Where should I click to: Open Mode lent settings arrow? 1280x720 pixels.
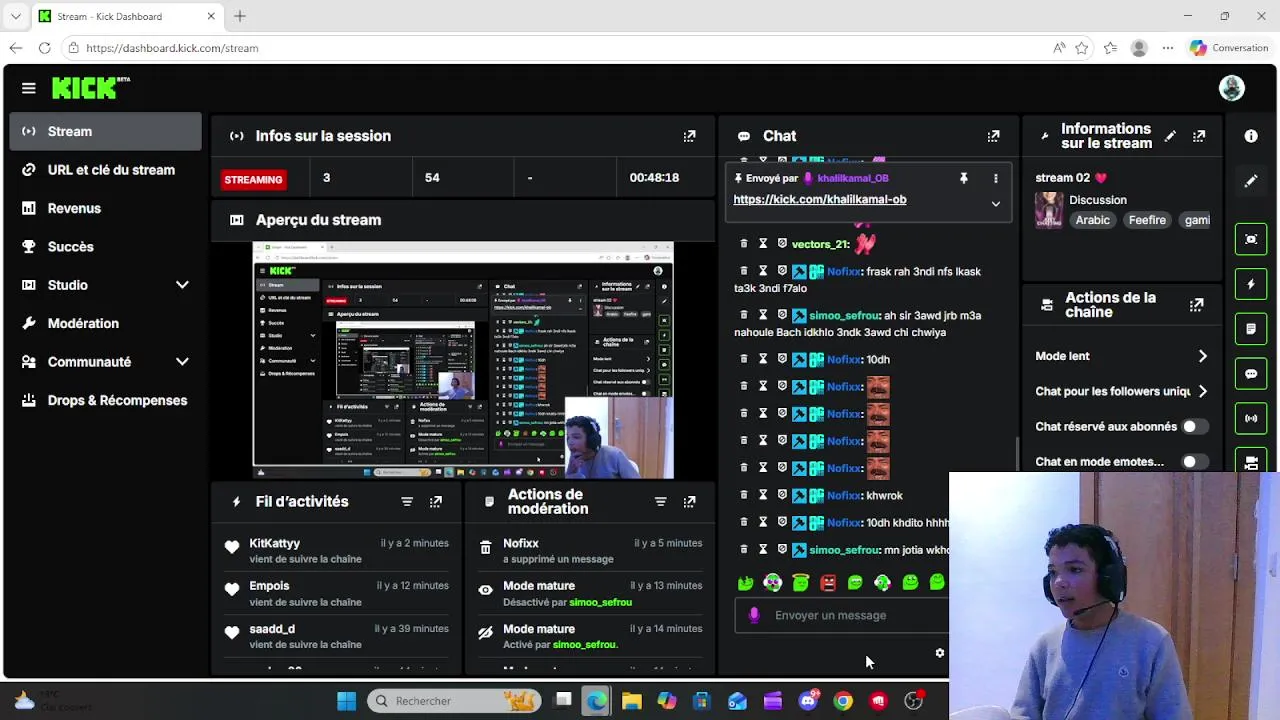tap(1202, 356)
